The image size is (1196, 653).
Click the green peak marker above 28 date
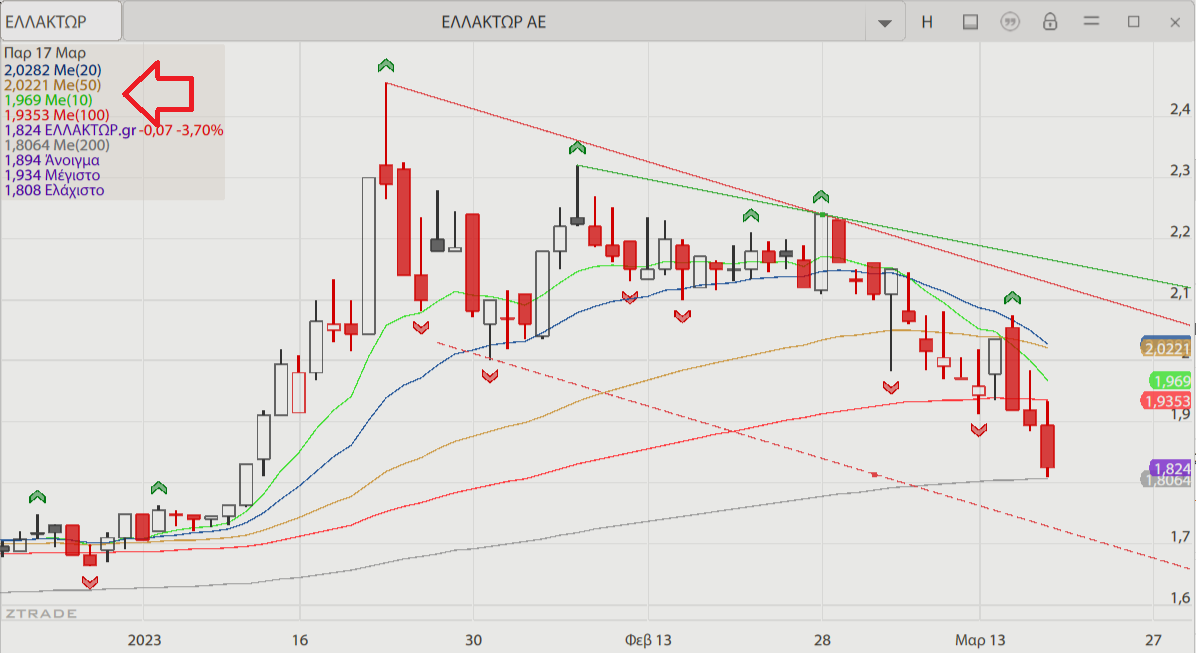pos(820,197)
